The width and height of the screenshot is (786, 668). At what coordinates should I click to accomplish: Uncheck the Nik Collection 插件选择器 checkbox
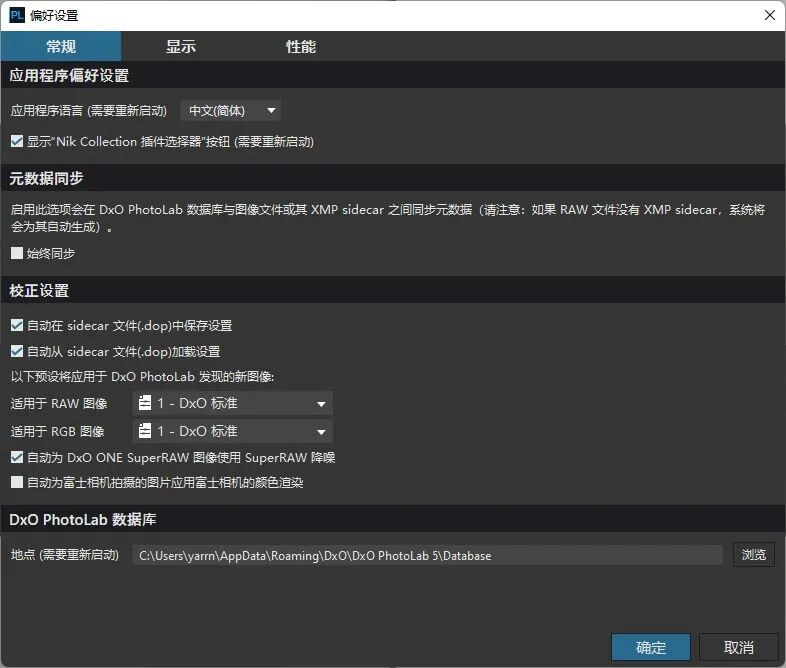17,141
